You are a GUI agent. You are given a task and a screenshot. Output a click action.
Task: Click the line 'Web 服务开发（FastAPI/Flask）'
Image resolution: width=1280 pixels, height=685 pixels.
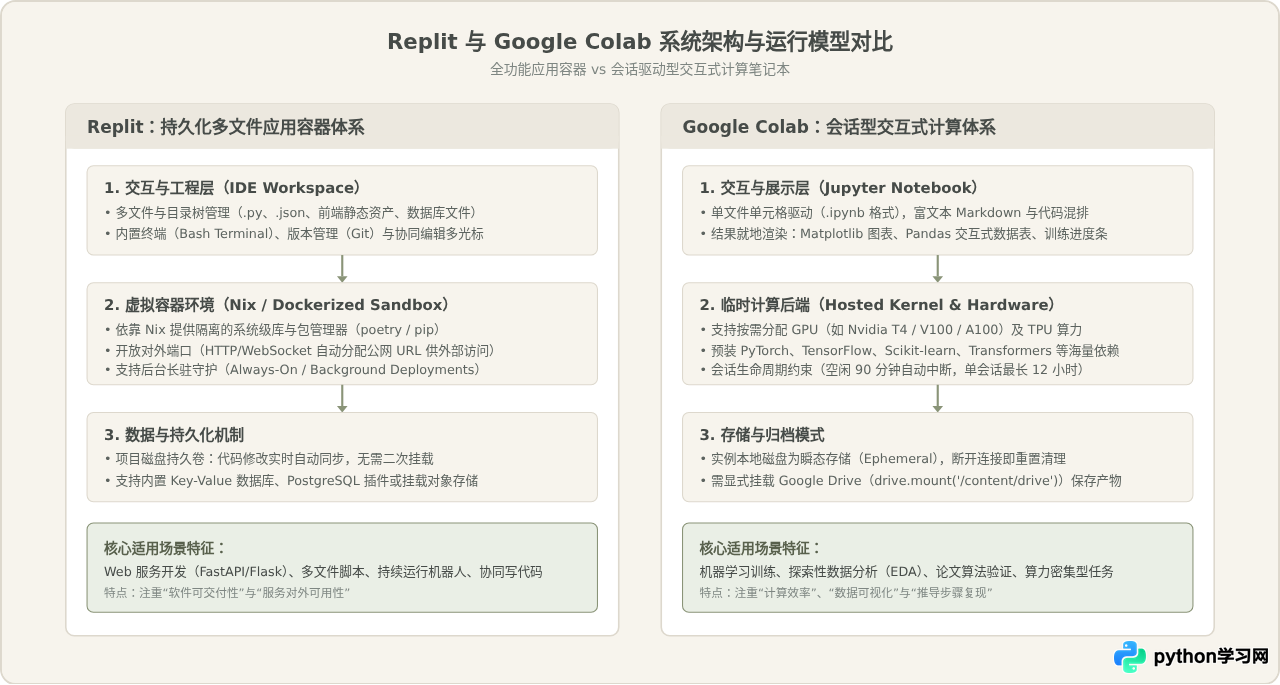tap(323, 572)
